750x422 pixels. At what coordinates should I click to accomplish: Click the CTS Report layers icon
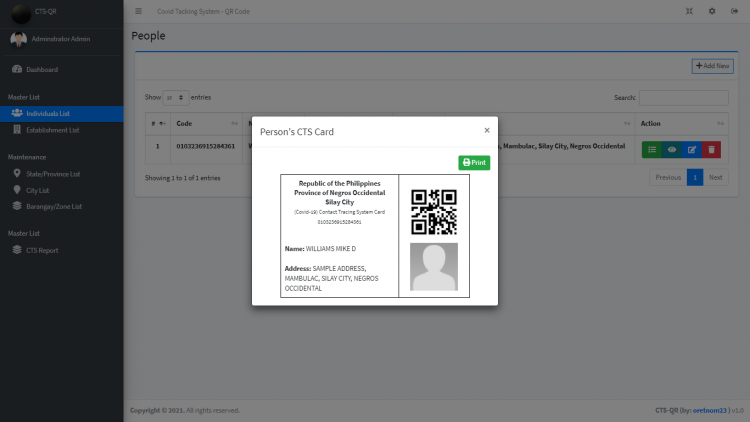17,250
